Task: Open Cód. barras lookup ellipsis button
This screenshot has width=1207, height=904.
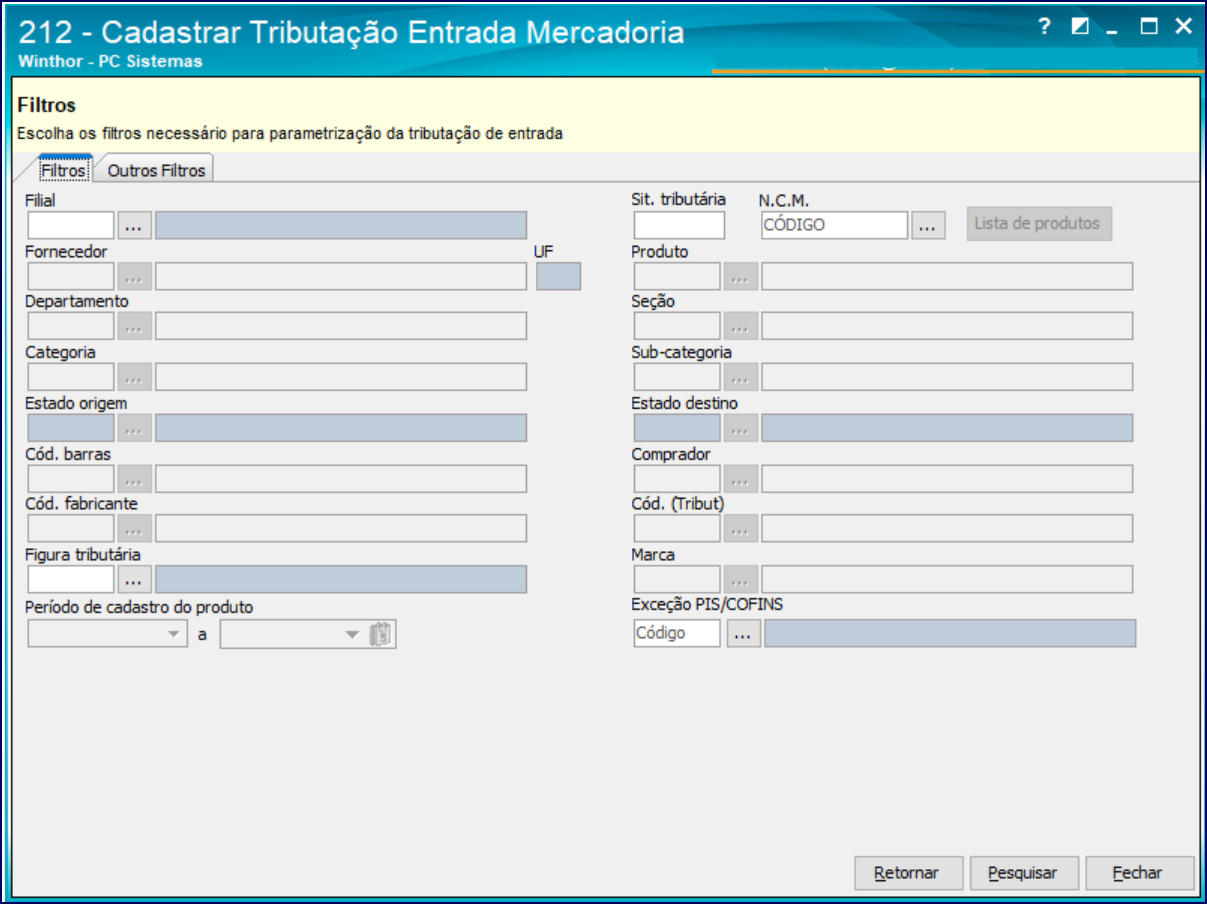Action: [x=135, y=478]
